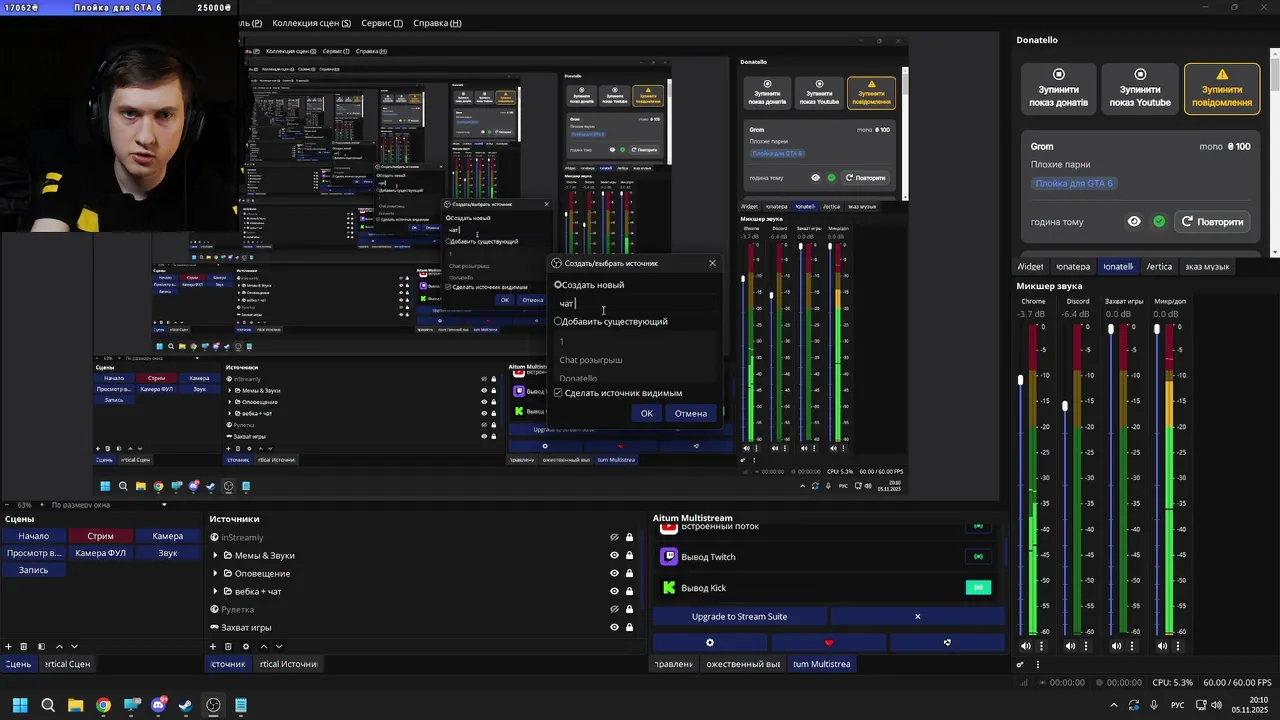Open the scene filters icon in the Scenes toolbar
The image size is (1280, 720).
click(x=41, y=647)
